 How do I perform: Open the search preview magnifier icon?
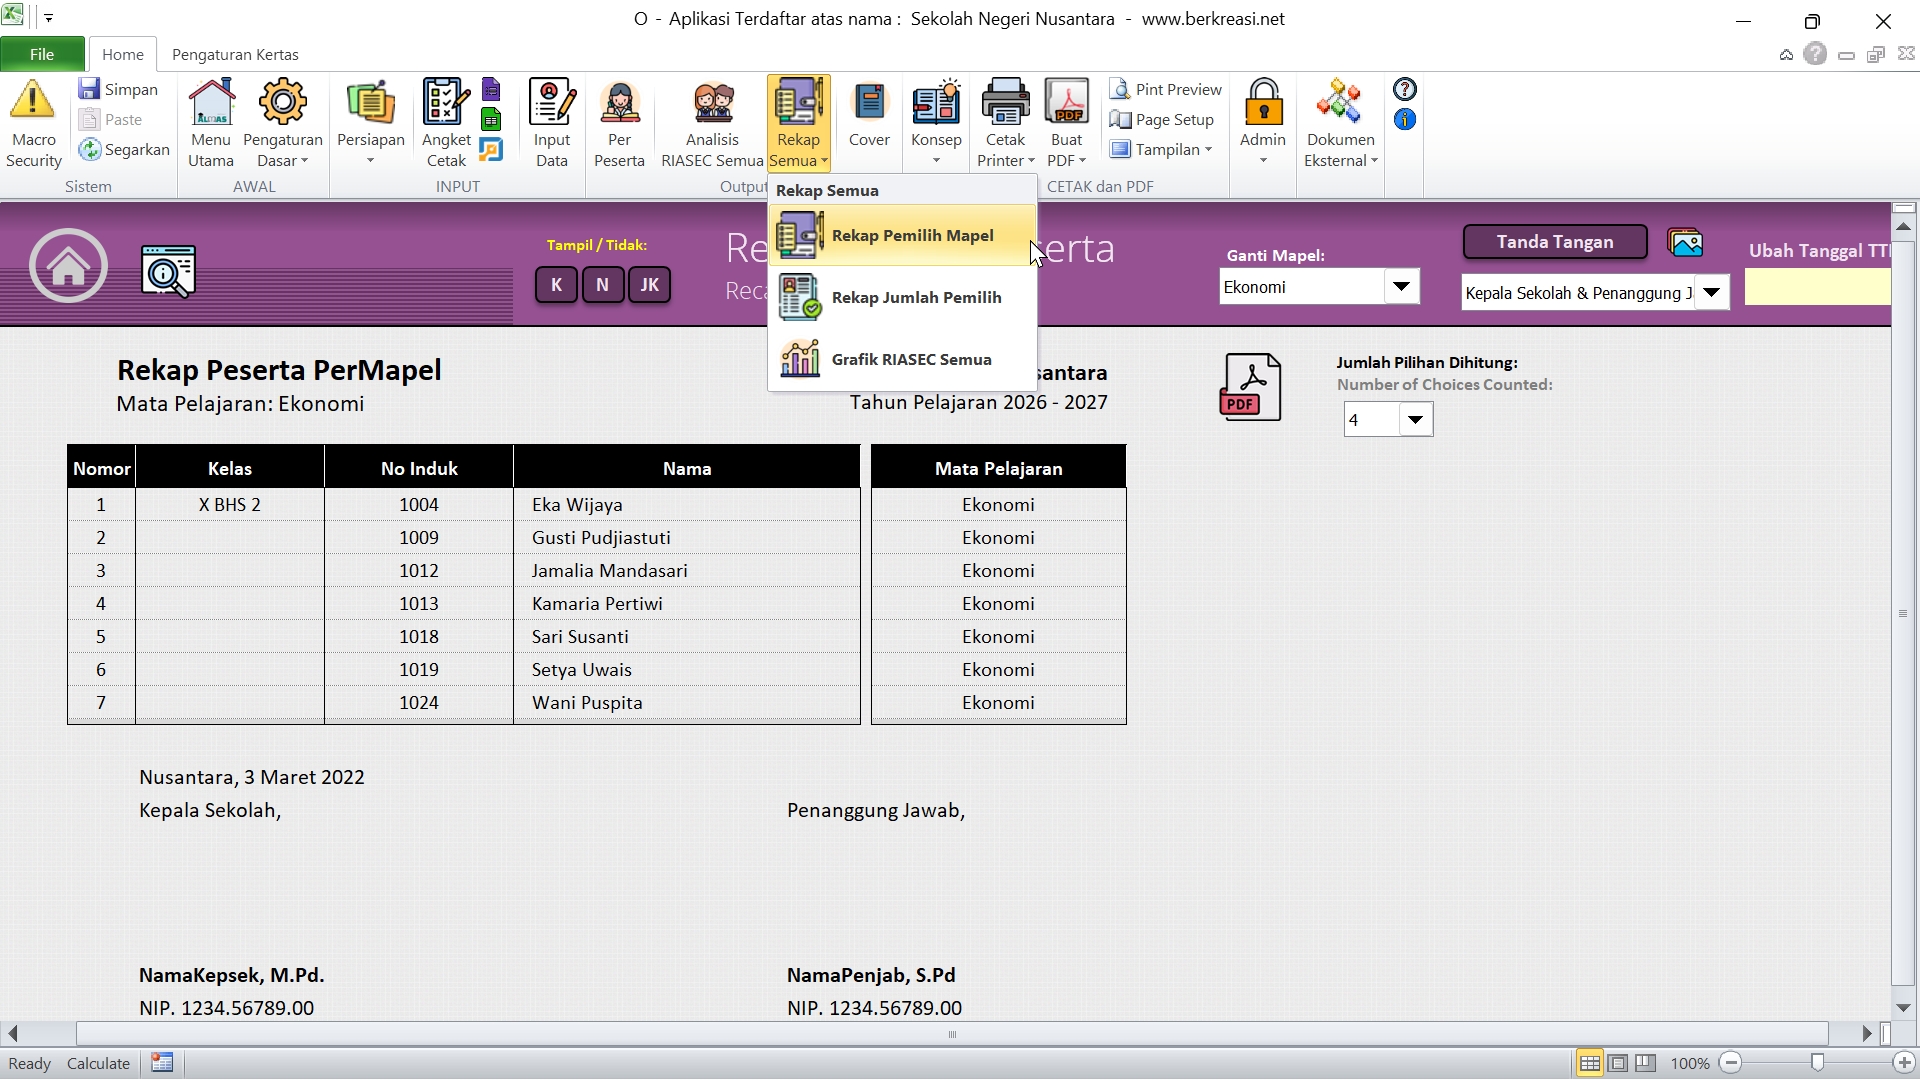tap(168, 271)
